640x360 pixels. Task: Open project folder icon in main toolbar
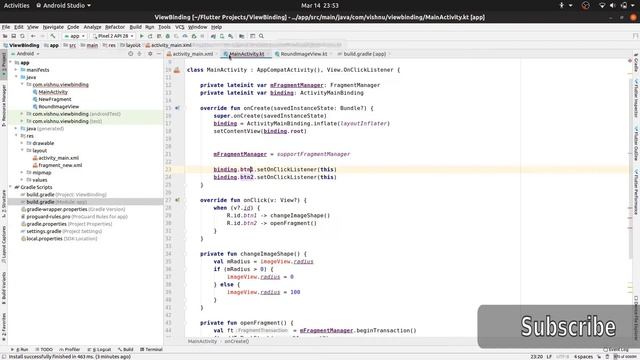tap(5, 36)
